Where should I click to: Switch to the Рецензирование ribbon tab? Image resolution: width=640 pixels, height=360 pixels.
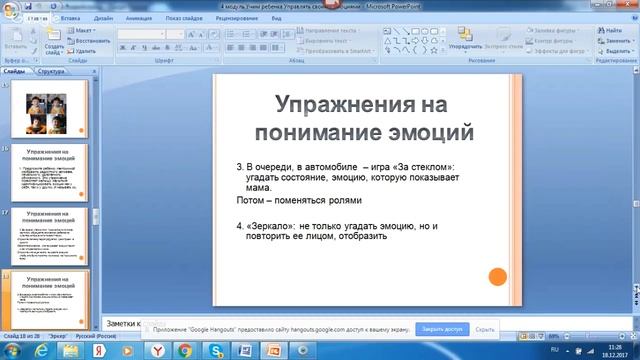click(x=237, y=18)
